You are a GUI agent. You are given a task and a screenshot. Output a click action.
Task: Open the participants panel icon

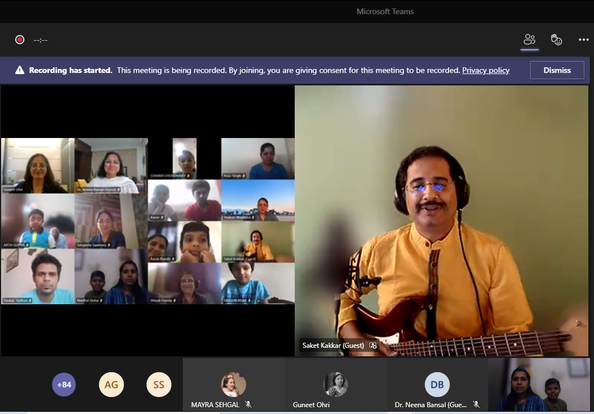[529, 39]
